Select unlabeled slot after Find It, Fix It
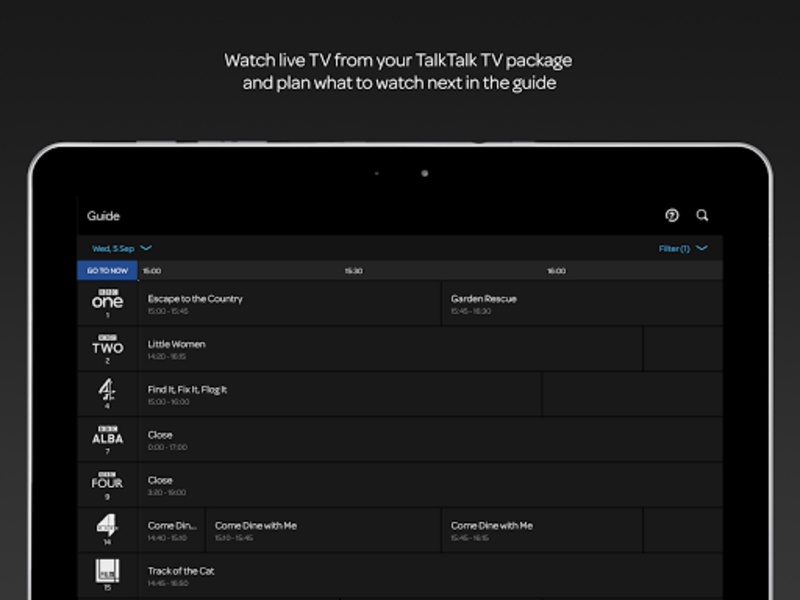 point(632,394)
